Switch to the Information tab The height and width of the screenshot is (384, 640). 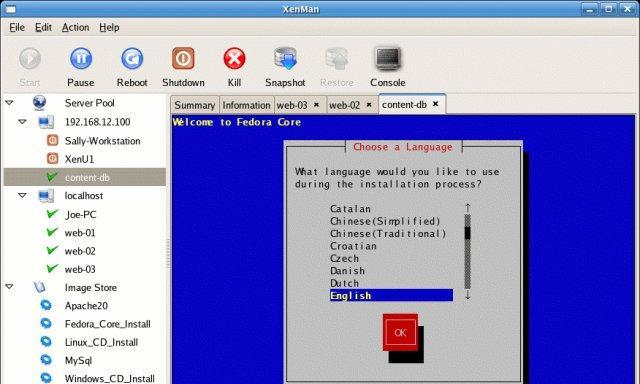click(247, 105)
